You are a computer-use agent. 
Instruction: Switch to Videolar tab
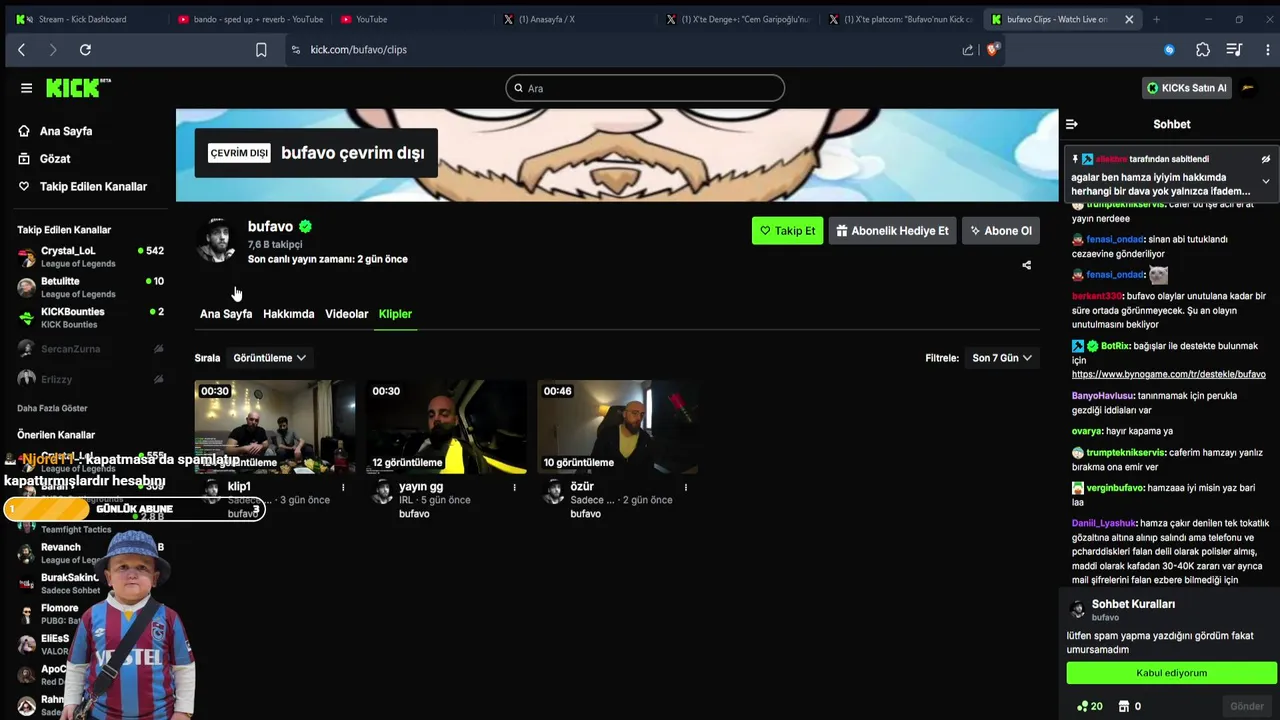click(x=347, y=314)
